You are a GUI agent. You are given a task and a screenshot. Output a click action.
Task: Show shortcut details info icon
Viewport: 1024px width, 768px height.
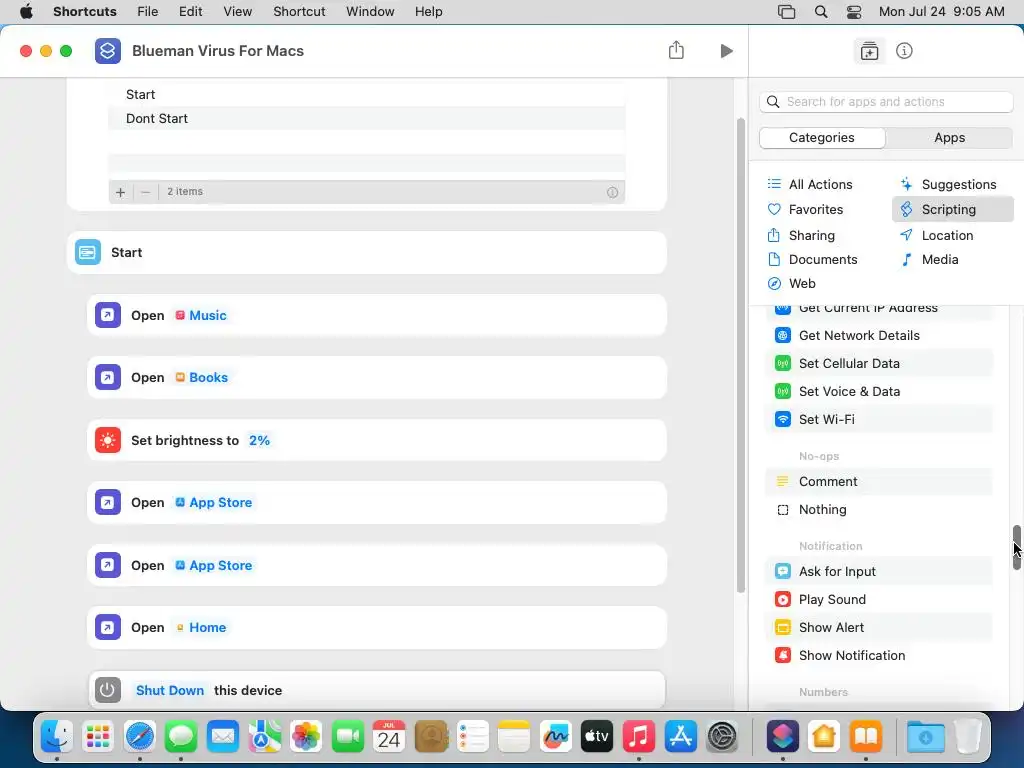904,51
